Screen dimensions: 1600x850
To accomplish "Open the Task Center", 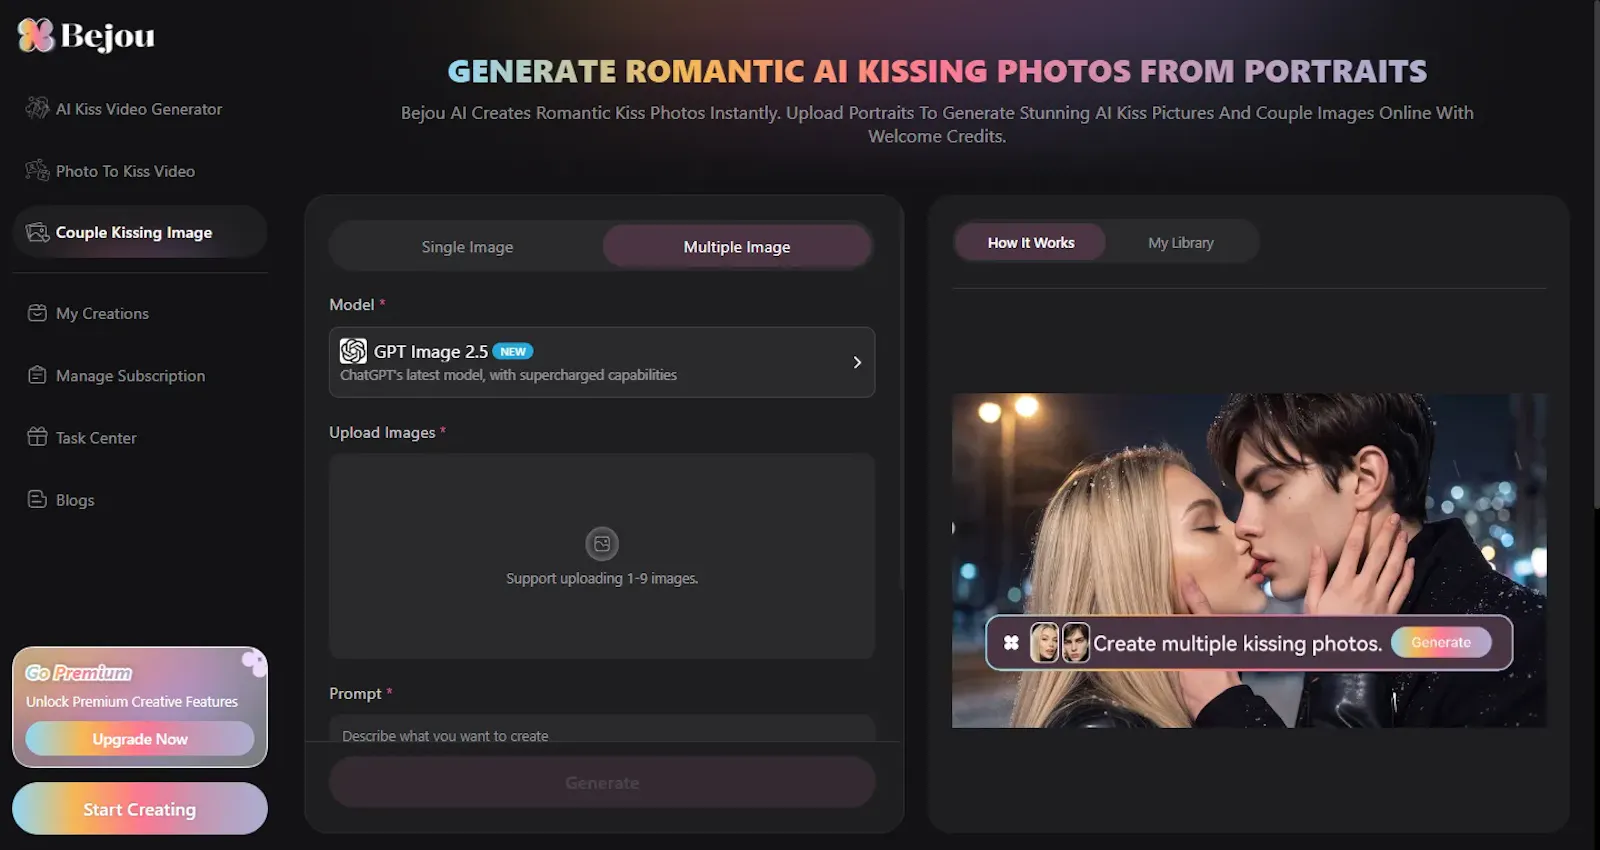I will coord(96,438).
